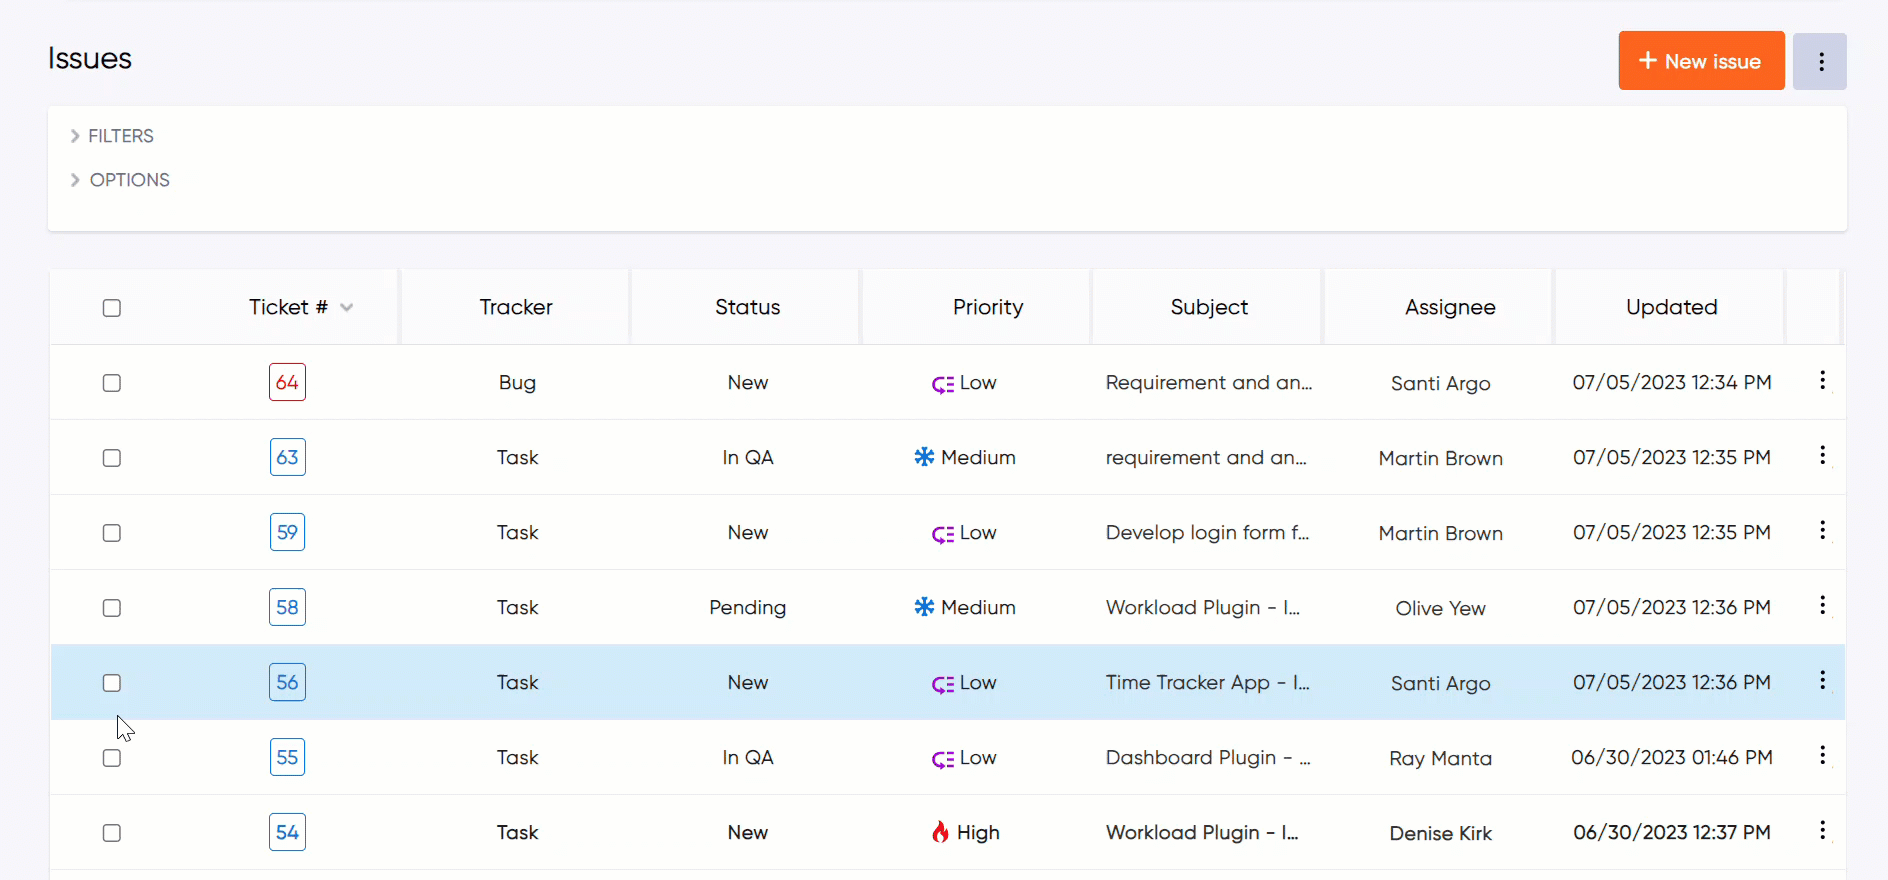Image resolution: width=1888 pixels, height=880 pixels.
Task: Click Low priority icon on ticket 59
Action: coord(942,533)
